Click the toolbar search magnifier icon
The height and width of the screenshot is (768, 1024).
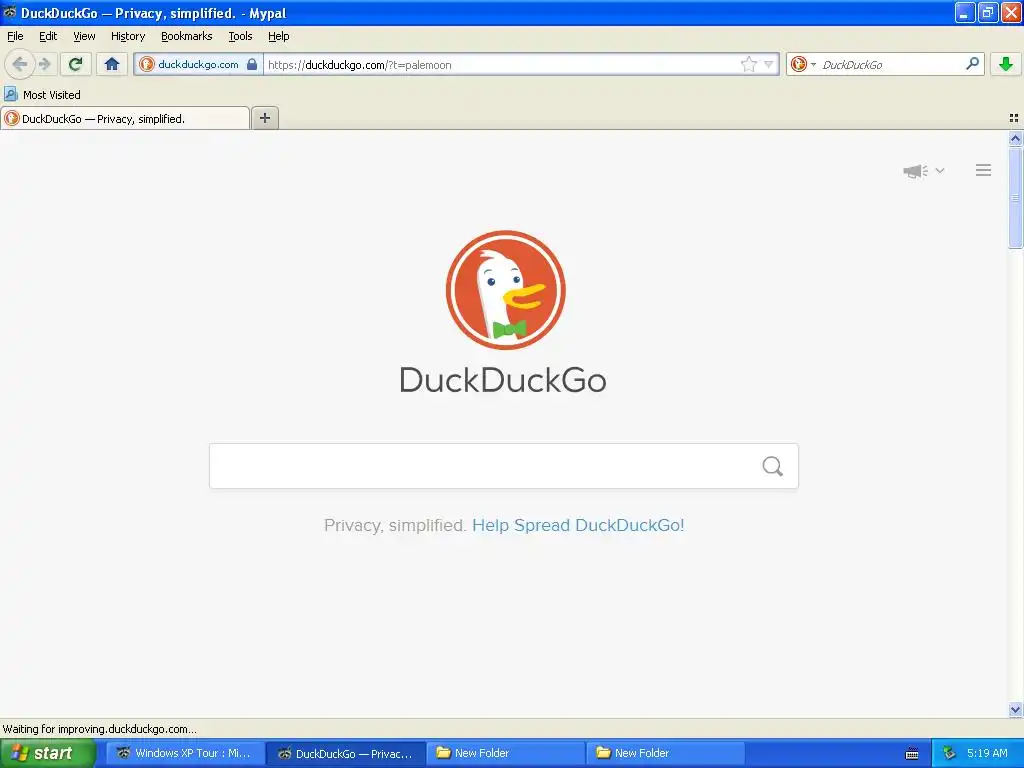click(x=972, y=64)
